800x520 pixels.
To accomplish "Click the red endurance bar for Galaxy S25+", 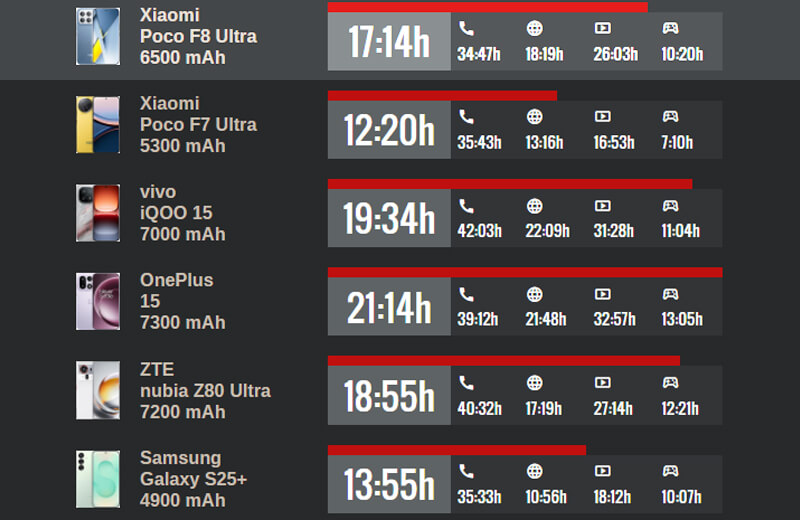I will (456, 450).
